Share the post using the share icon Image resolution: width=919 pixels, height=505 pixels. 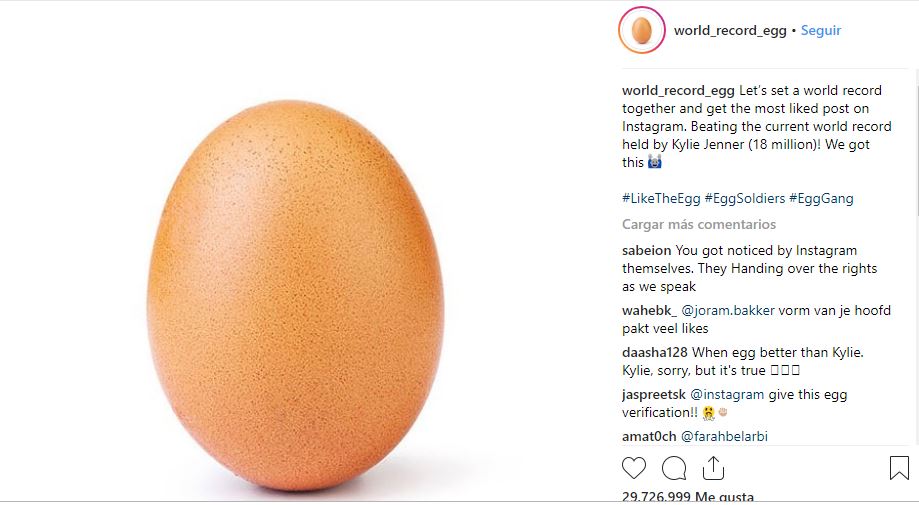pyautogui.click(x=713, y=467)
